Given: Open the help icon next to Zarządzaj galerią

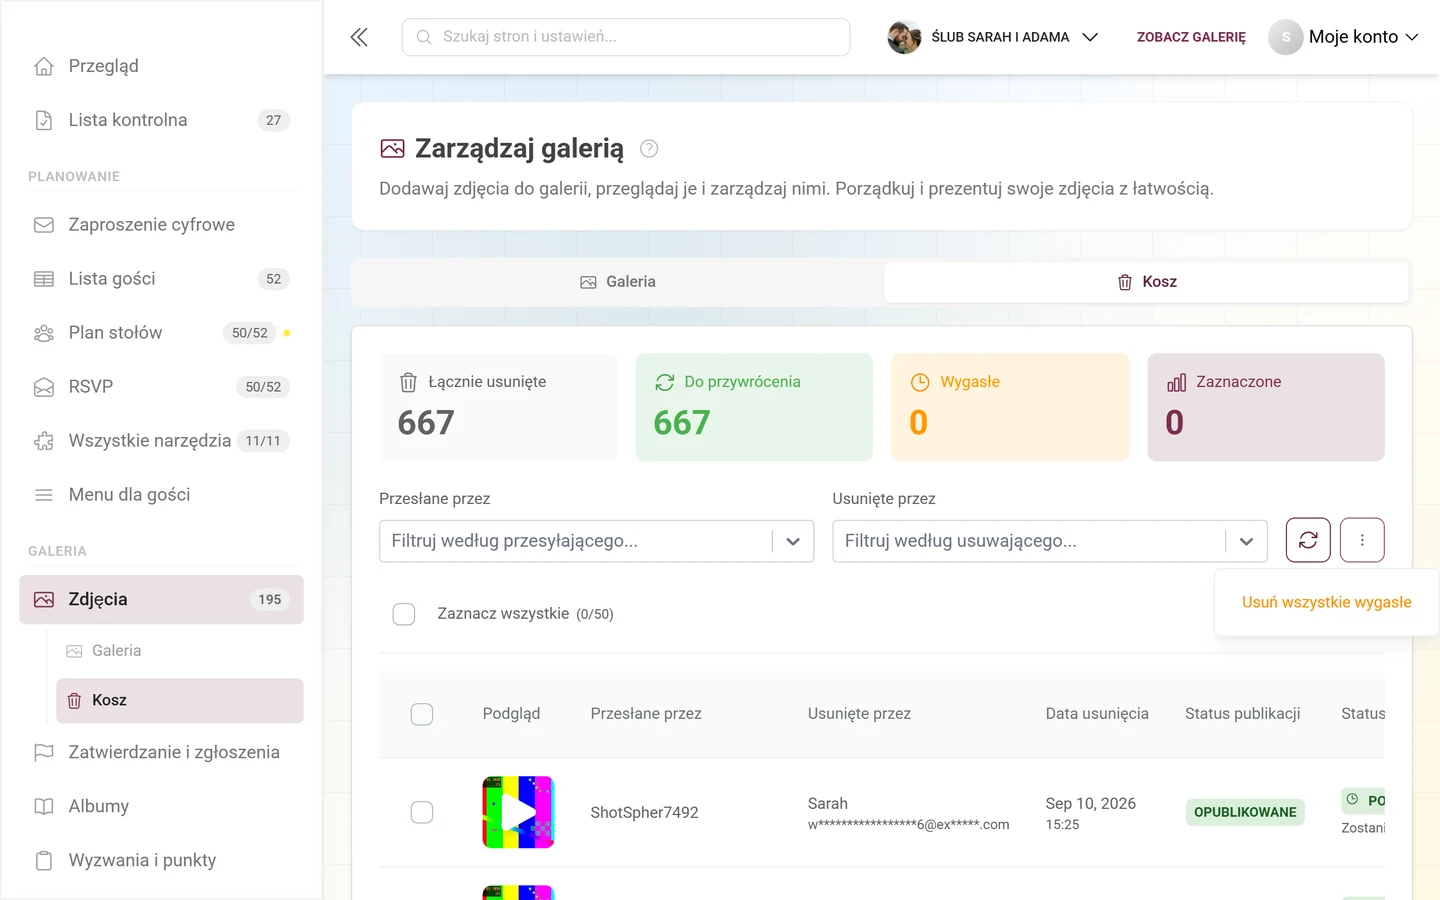Looking at the screenshot, I should click(x=649, y=149).
